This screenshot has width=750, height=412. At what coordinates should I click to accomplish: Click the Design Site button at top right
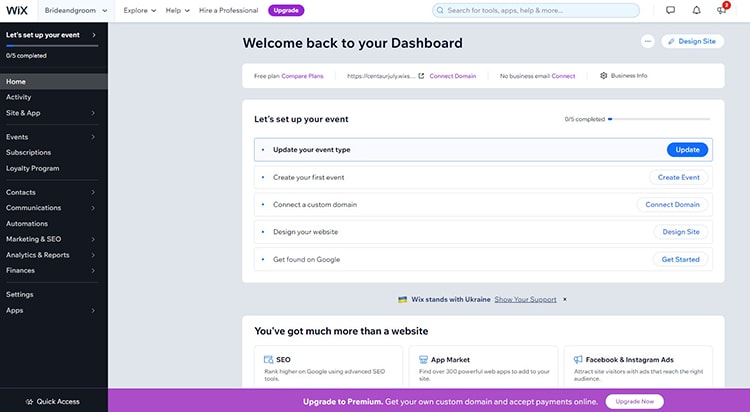(692, 41)
